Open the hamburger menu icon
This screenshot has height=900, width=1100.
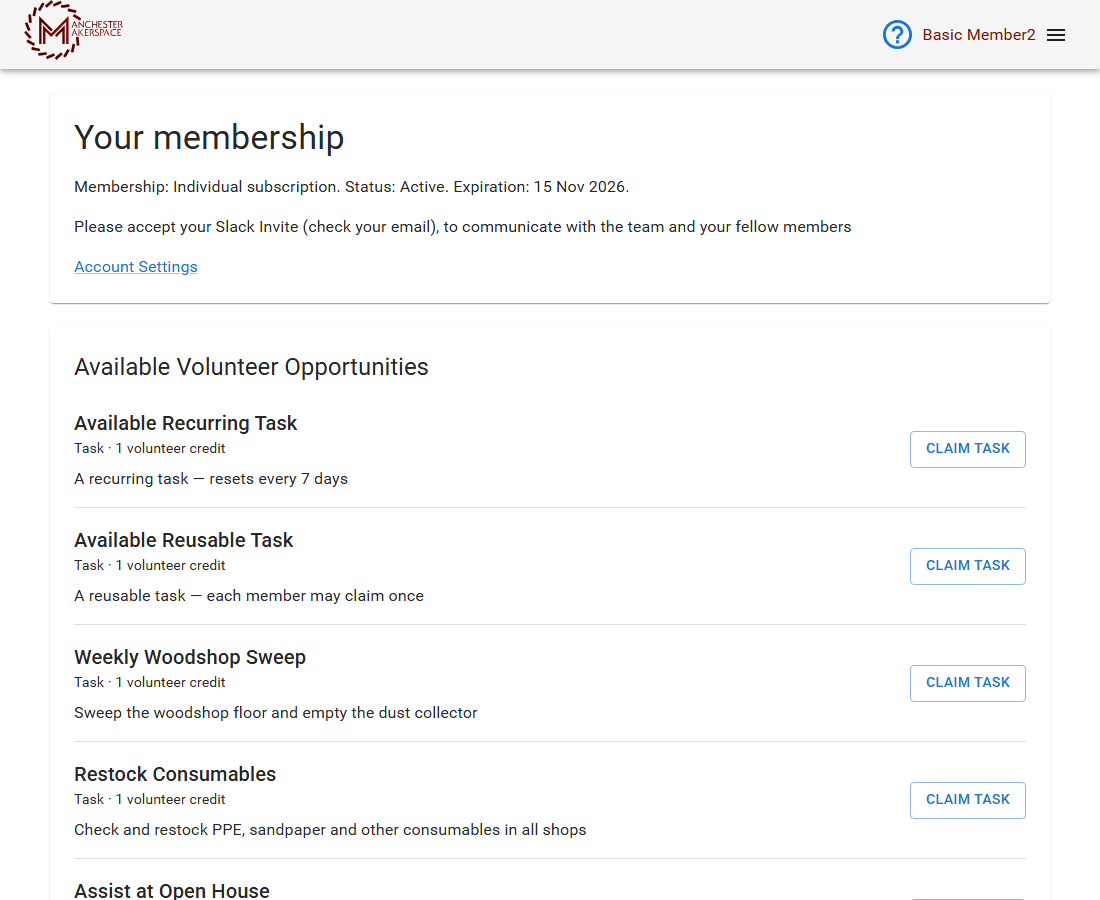tap(1056, 35)
